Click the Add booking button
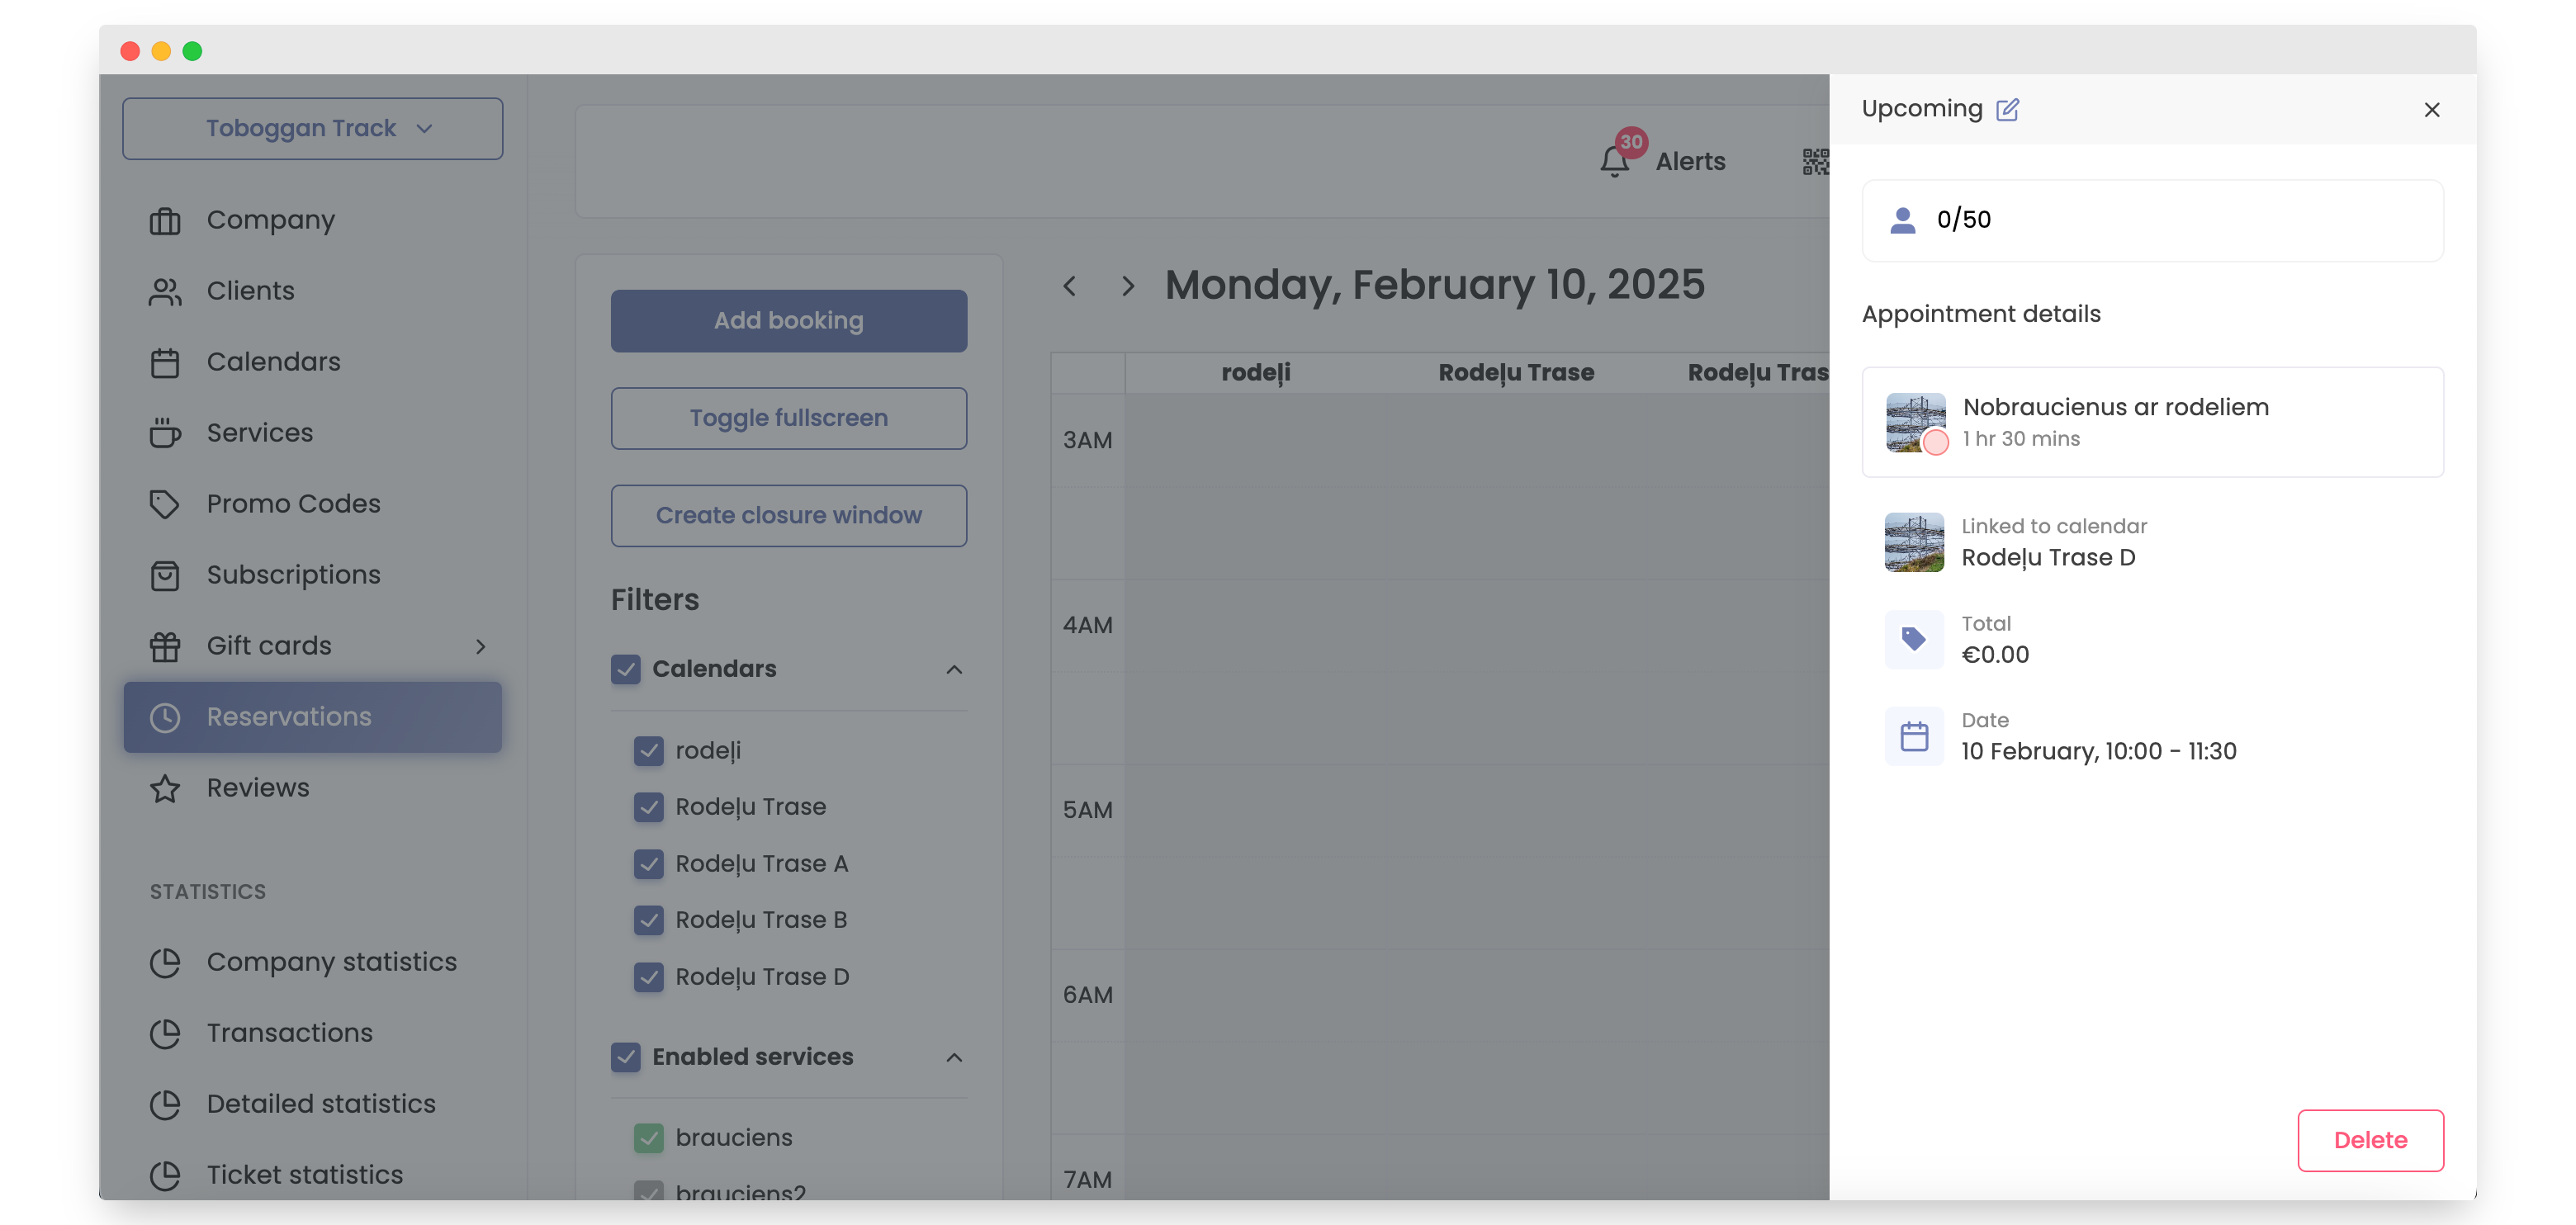Viewport: 2576px width, 1225px height. [x=788, y=321]
